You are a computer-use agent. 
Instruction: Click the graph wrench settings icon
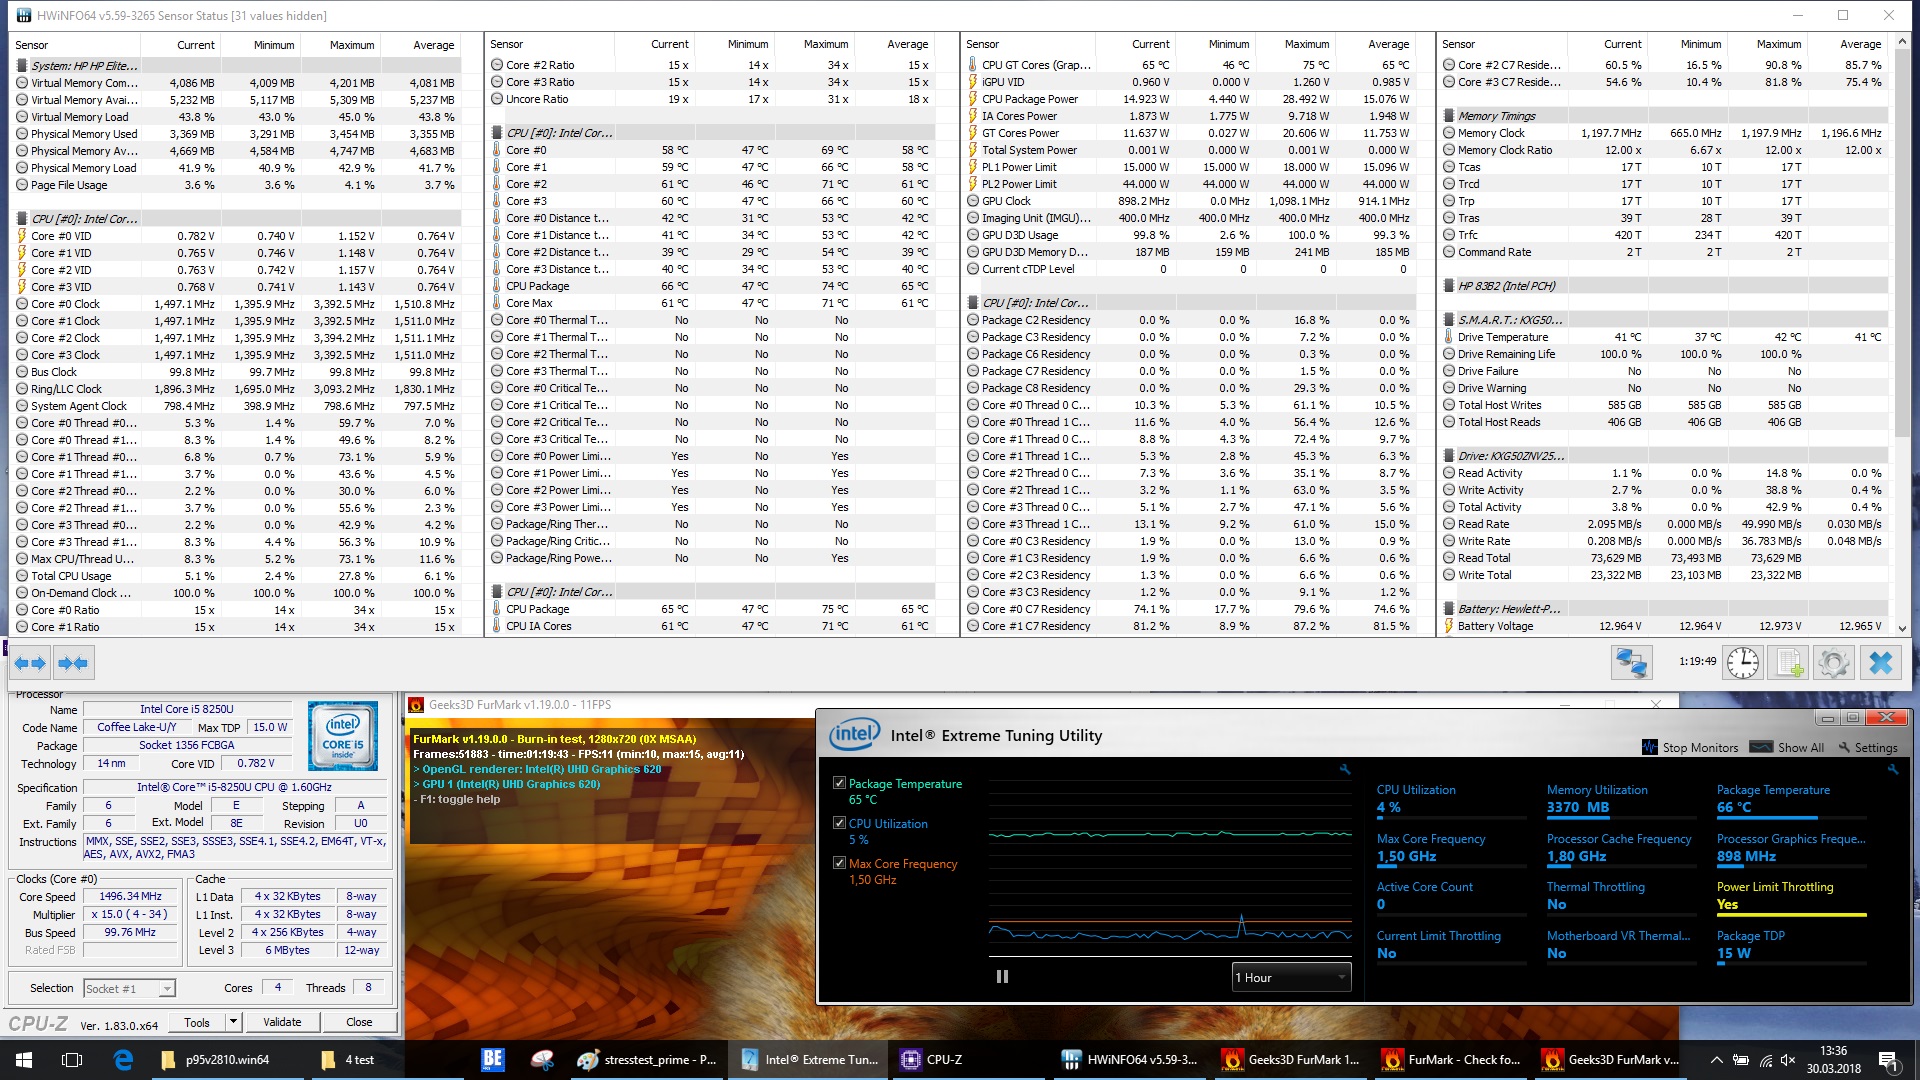(x=1345, y=769)
